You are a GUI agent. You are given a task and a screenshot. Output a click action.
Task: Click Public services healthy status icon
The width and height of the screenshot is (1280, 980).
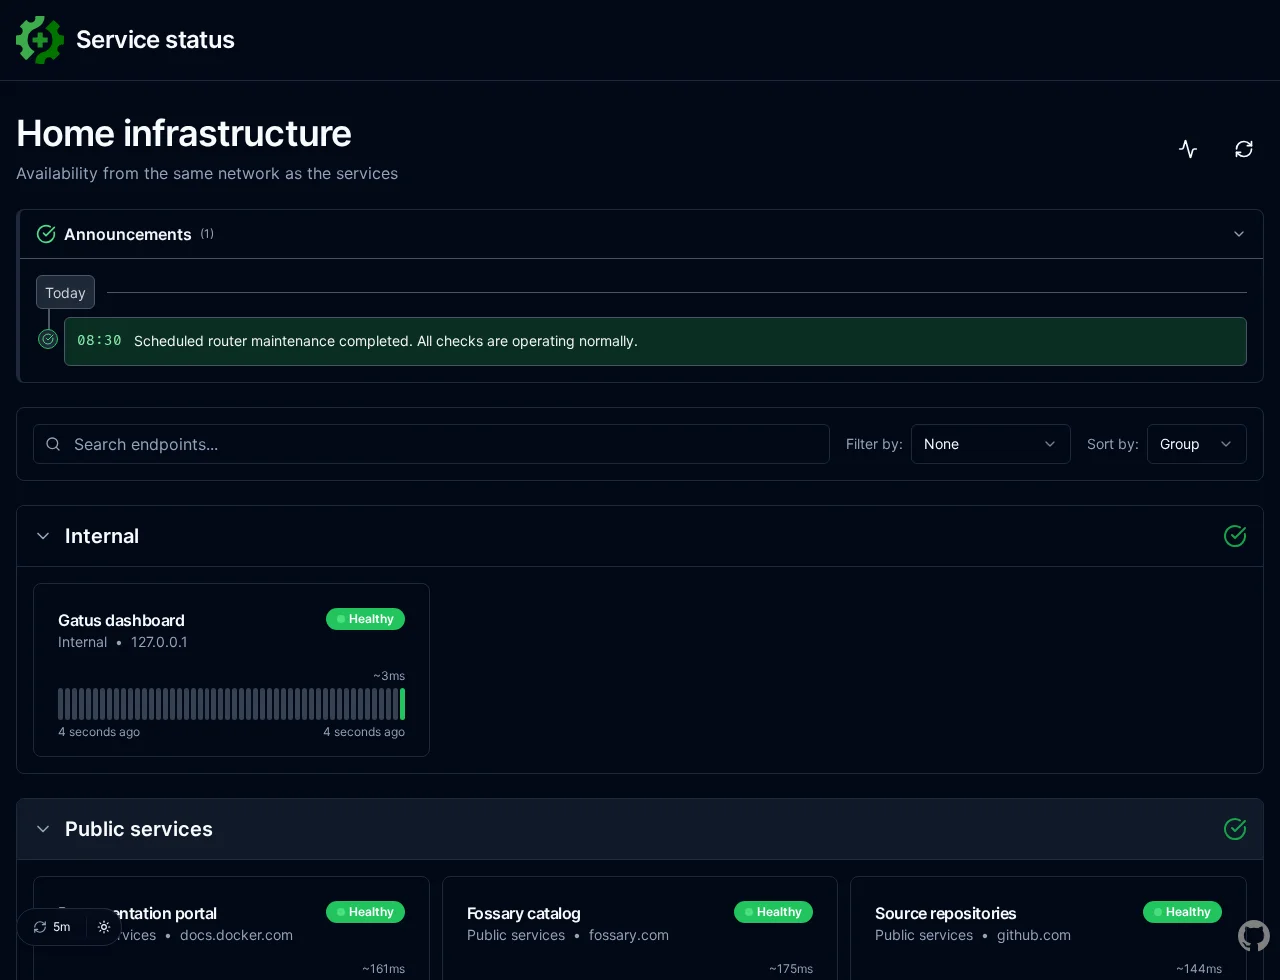tap(1235, 829)
